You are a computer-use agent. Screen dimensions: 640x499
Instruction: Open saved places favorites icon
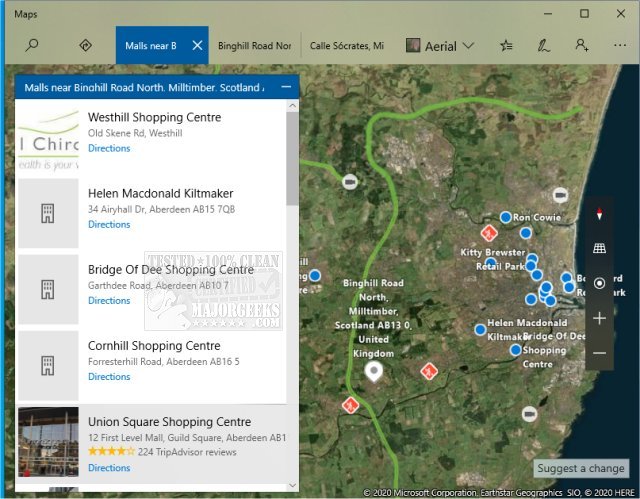pyautogui.click(x=506, y=46)
